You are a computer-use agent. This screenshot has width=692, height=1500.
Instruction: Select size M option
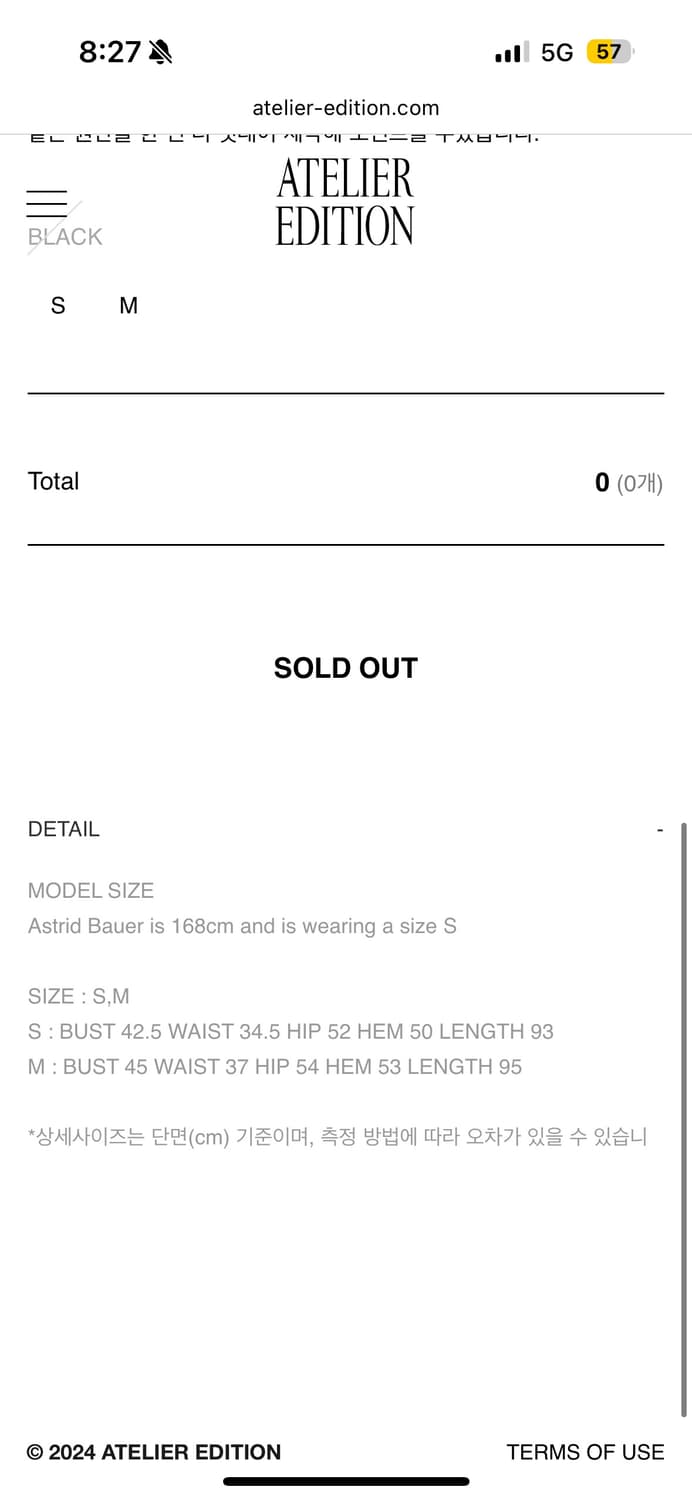(x=128, y=306)
